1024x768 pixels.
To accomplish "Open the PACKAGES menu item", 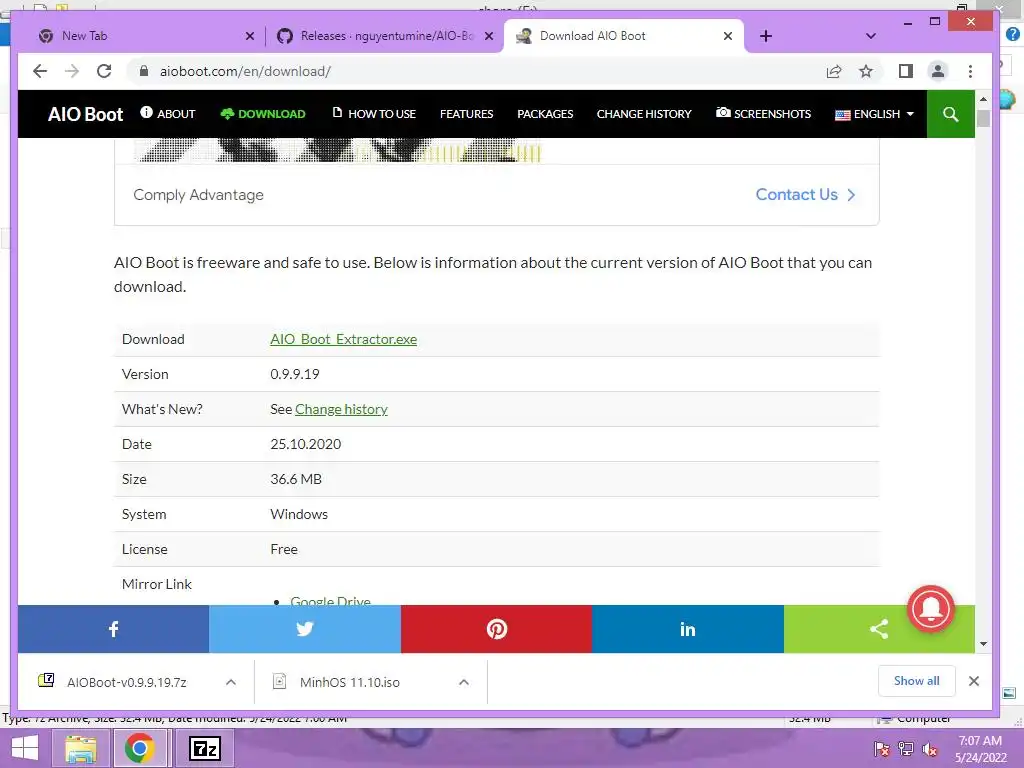I will [545, 114].
